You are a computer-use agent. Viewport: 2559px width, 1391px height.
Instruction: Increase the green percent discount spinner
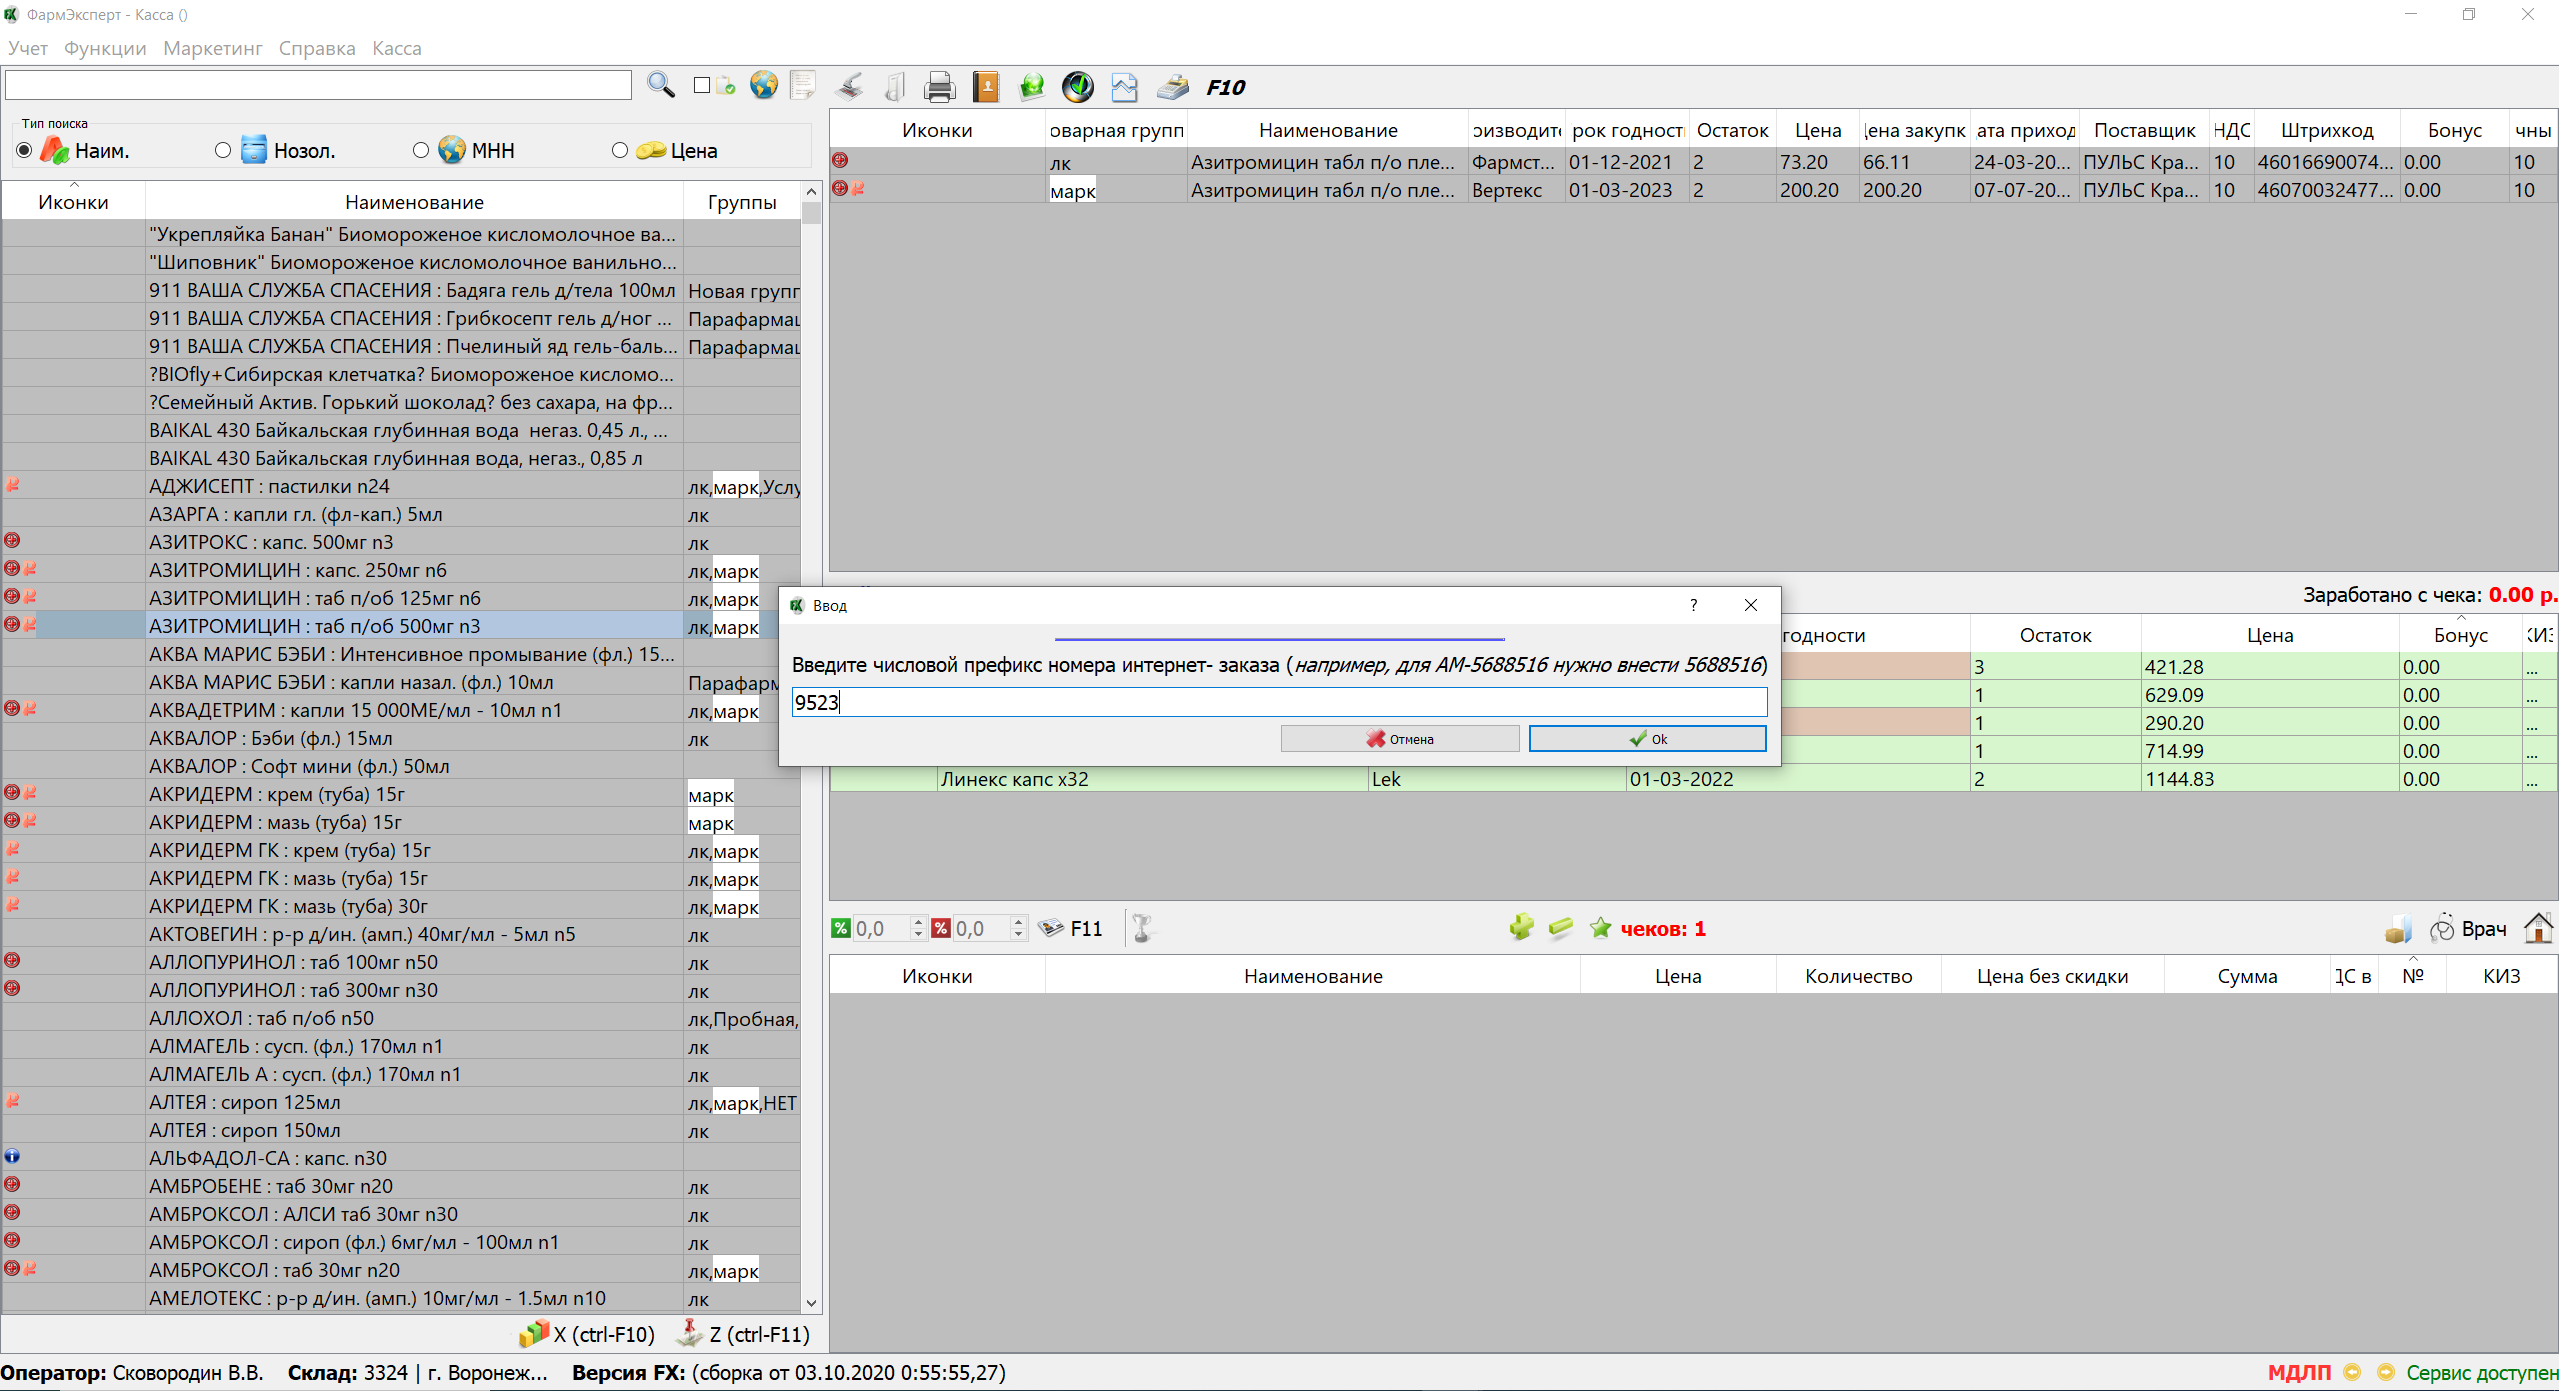pos(918,922)
